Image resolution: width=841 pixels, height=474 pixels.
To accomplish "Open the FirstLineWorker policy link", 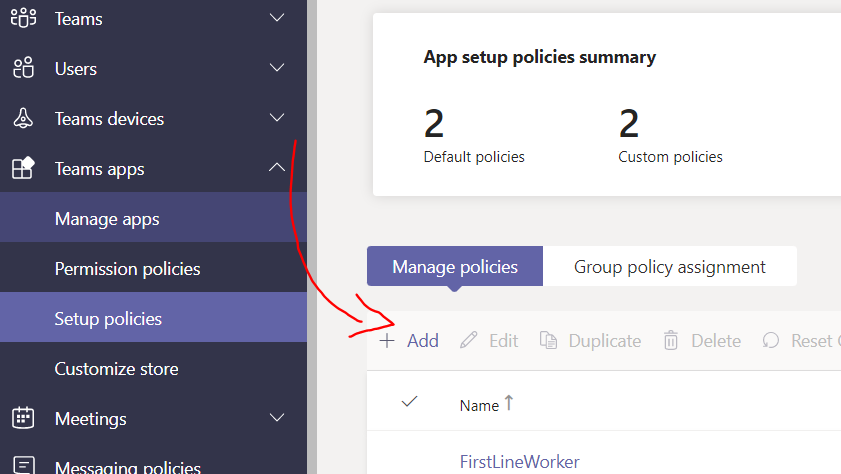I will 519,462.
